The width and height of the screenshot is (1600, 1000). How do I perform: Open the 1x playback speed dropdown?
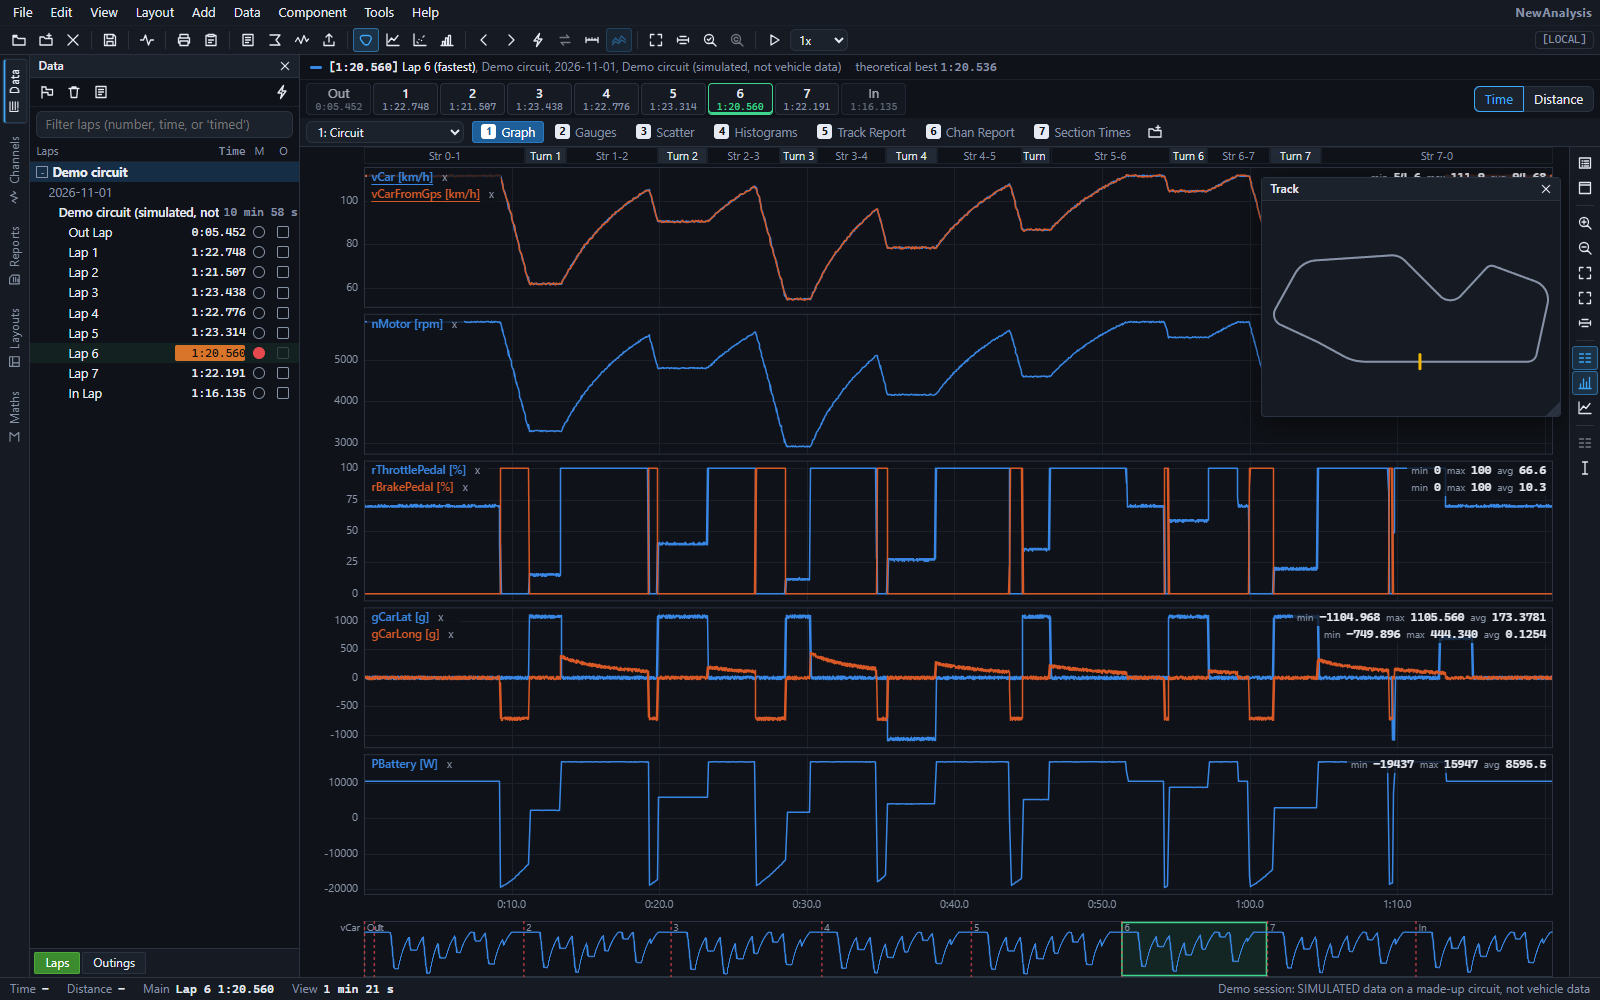(x=821, y=40)
